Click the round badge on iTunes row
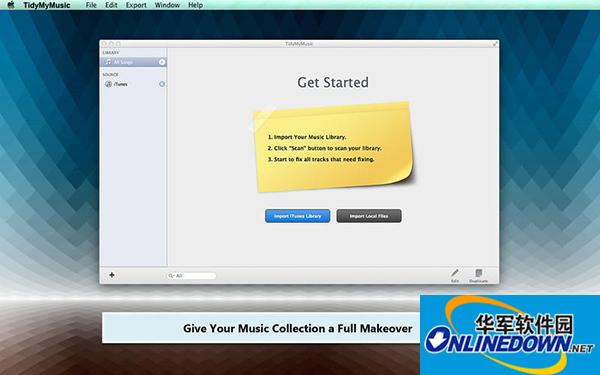 pos(162,84)
